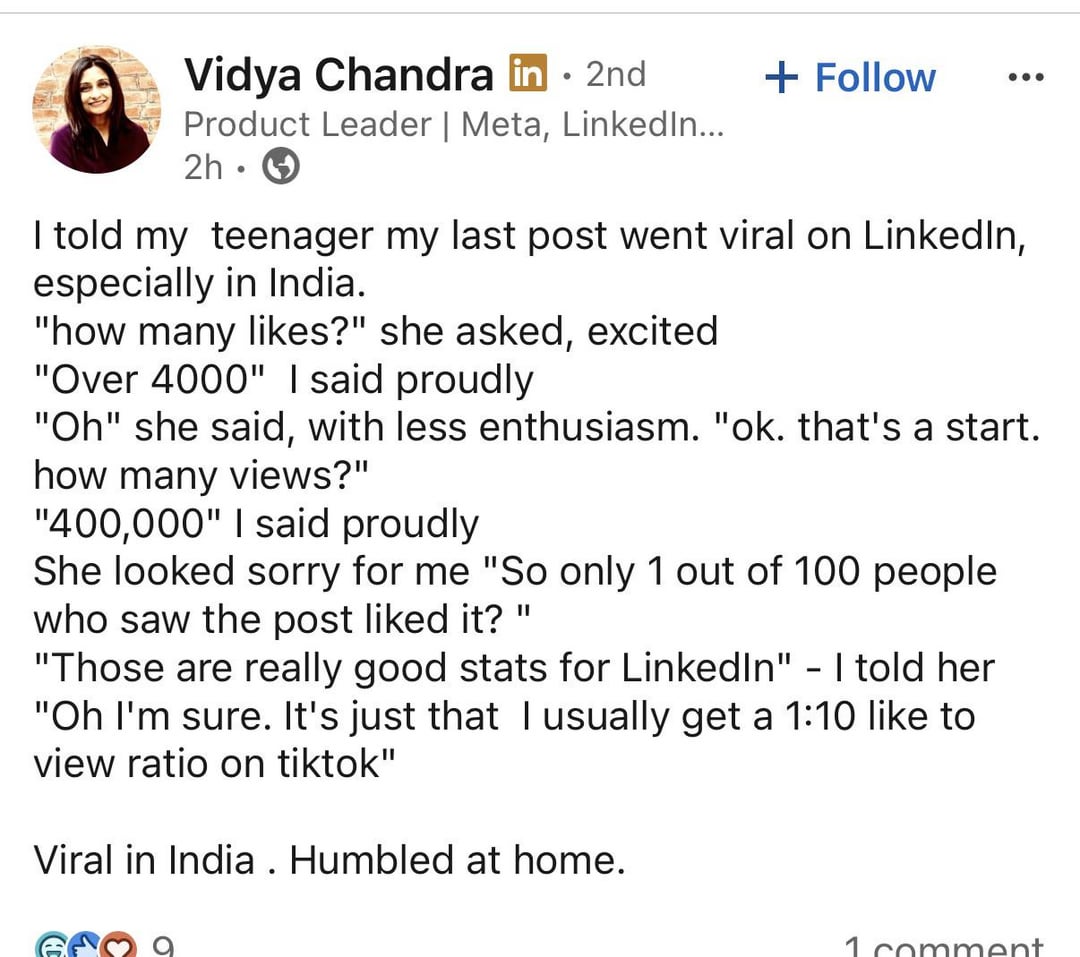
Task: Click the first line about post going viral
Action: [x=530, y=236]
